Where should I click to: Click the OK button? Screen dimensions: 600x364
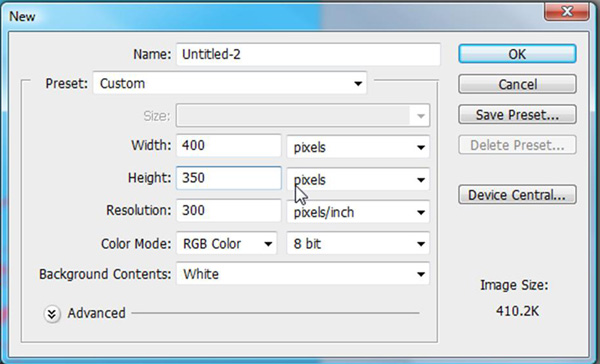pos(517,54)
